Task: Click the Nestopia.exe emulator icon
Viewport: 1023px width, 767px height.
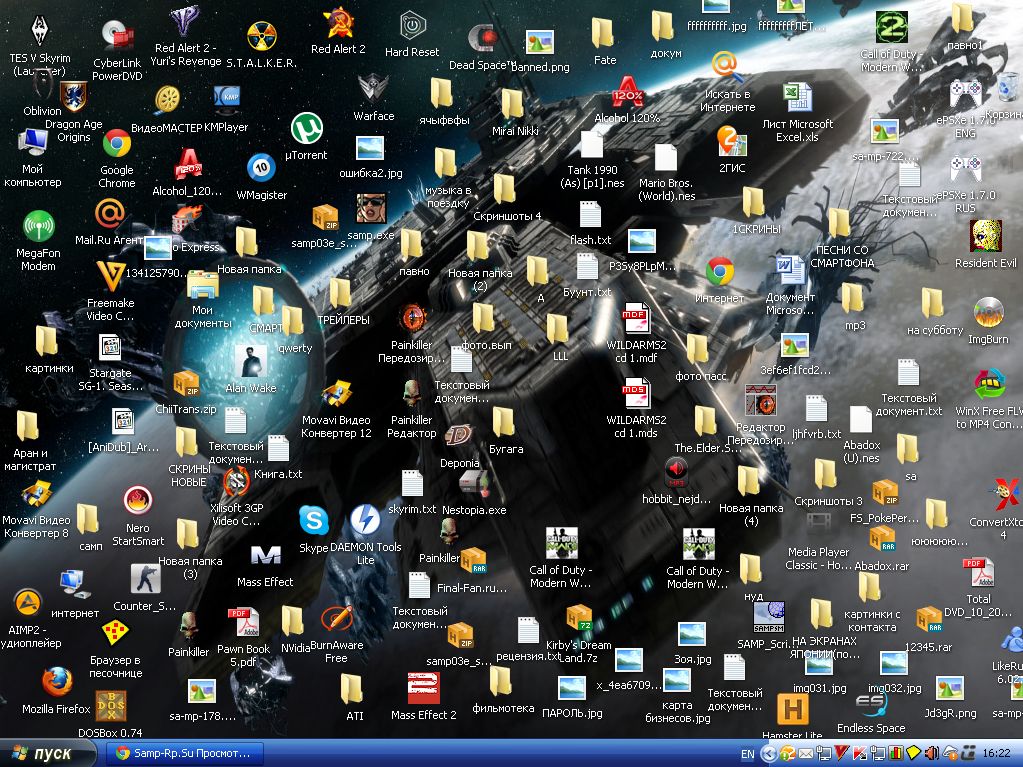Action: pos(474,484)
